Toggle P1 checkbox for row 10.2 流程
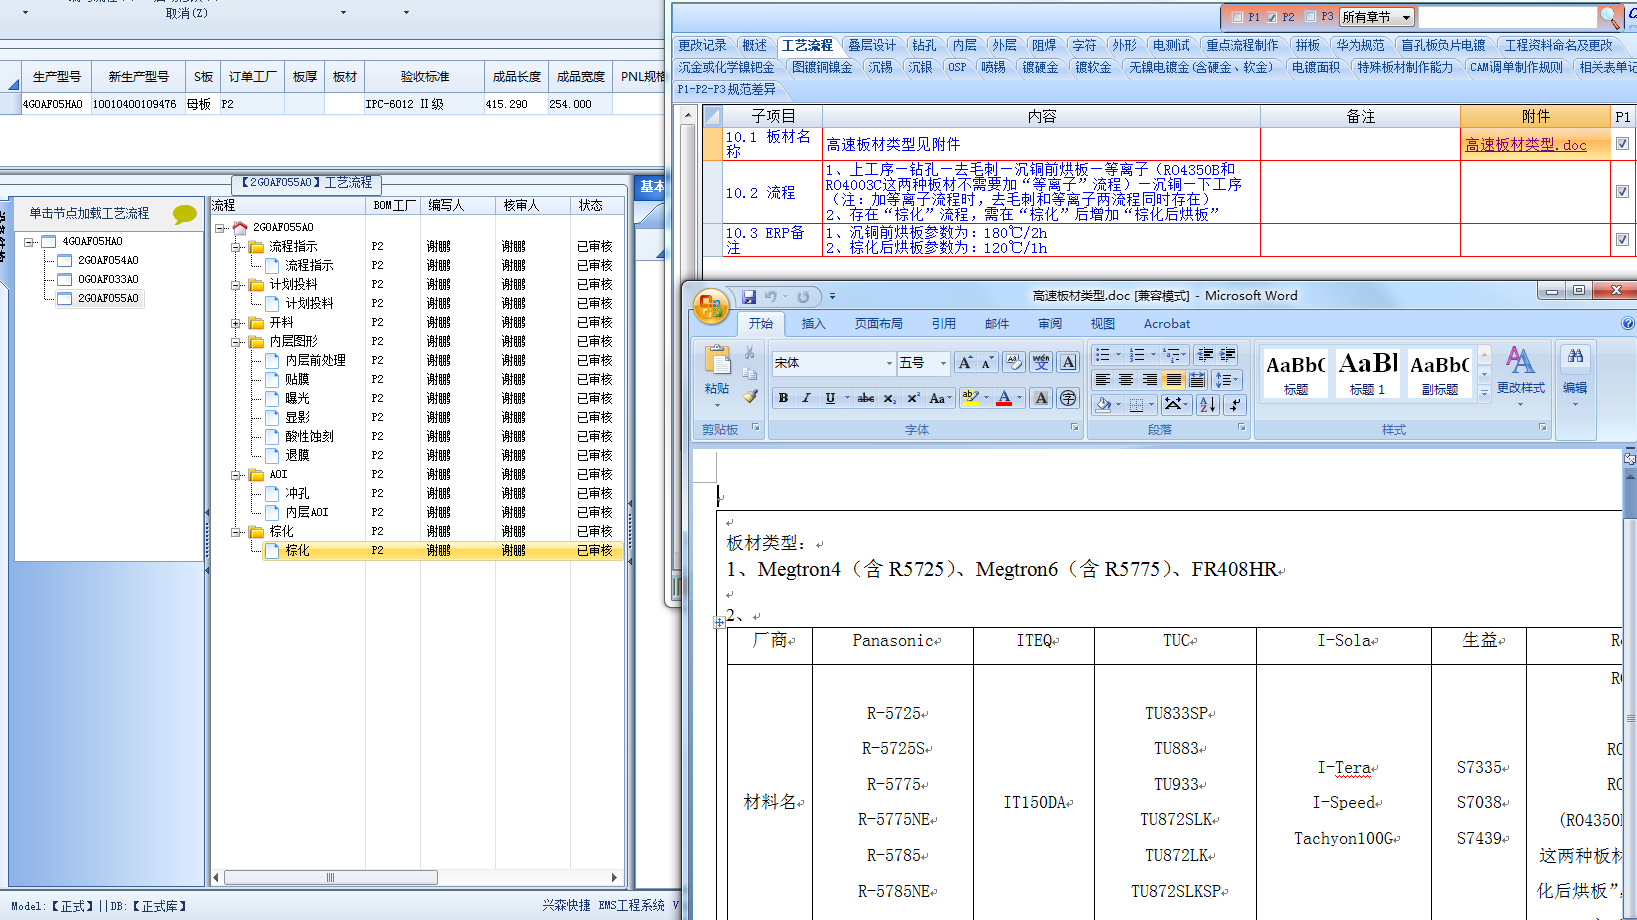The height and width of the screenshot is (920, 1637). pyautogui.click(x=1622, y=192)
